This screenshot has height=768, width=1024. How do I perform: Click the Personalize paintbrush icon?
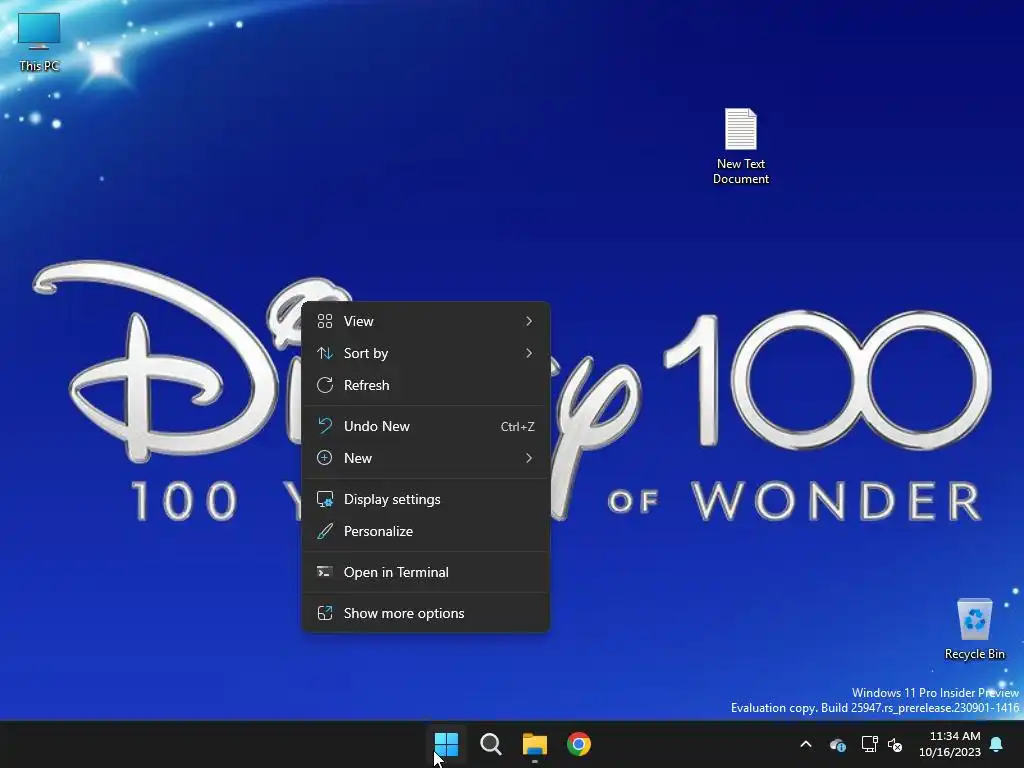pyautogui.click(x=325, y=532)
